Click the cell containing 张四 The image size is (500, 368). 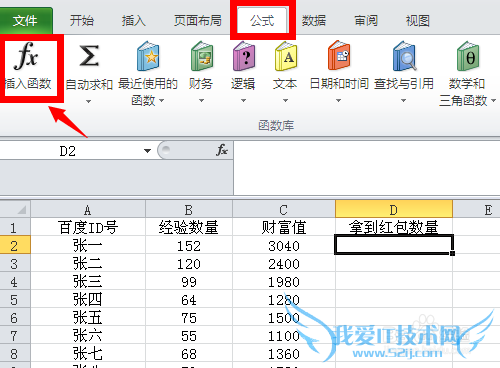(88, 299)
